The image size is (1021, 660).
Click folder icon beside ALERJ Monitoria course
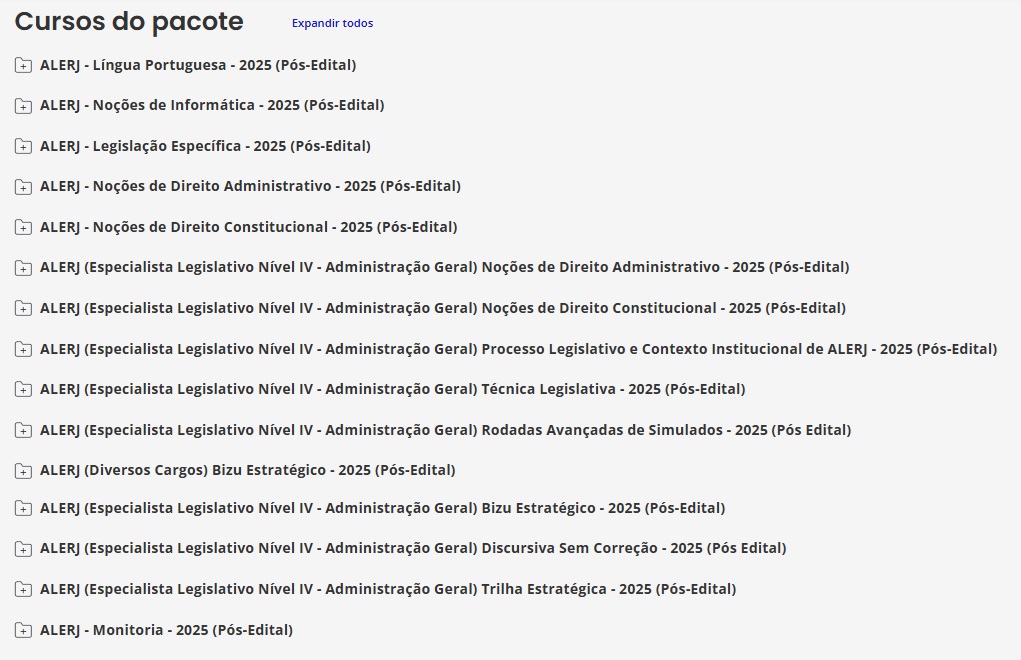(x=23, y=631)
